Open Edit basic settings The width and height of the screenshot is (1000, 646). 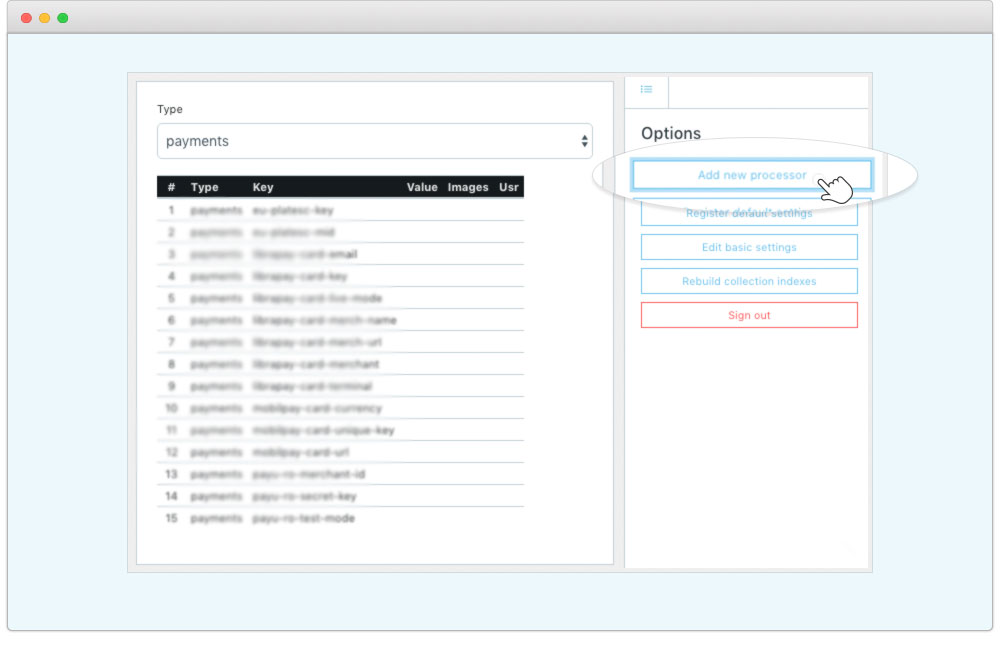pyautogui.click(x=749, y=247)
